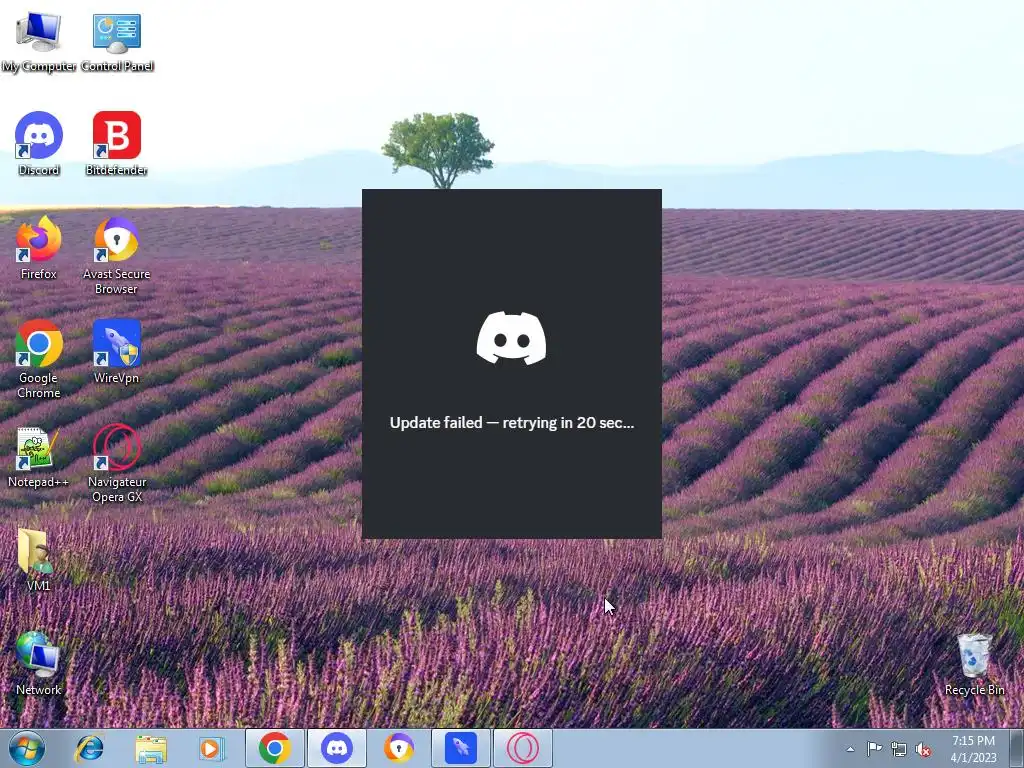This screenshot has width=1024, height=768.
Task: Select the Avast Secure Browser shortcut
Action: click(x=116, y=256)
